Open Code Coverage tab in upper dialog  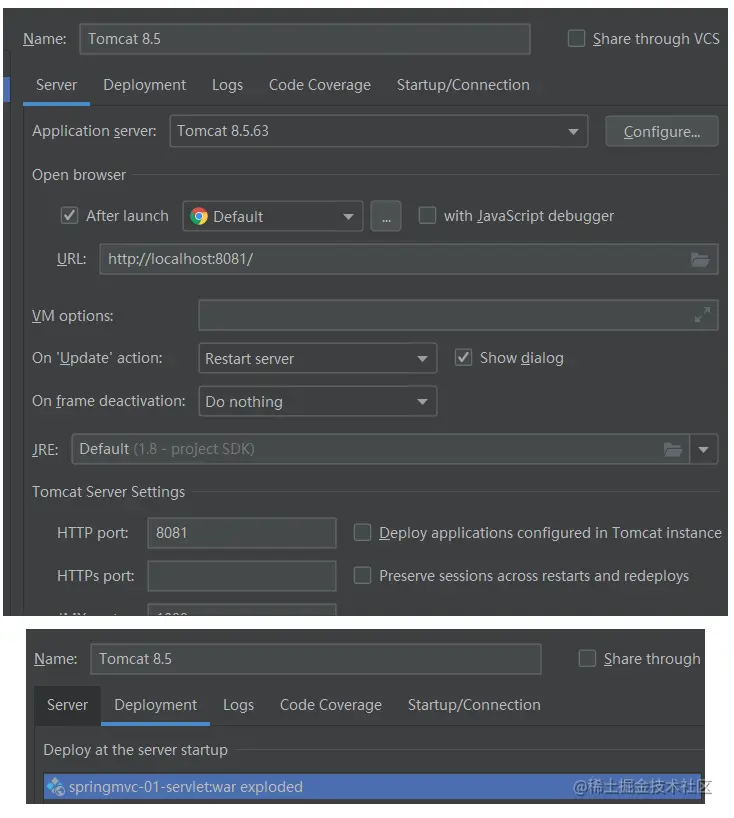point(320,85)
